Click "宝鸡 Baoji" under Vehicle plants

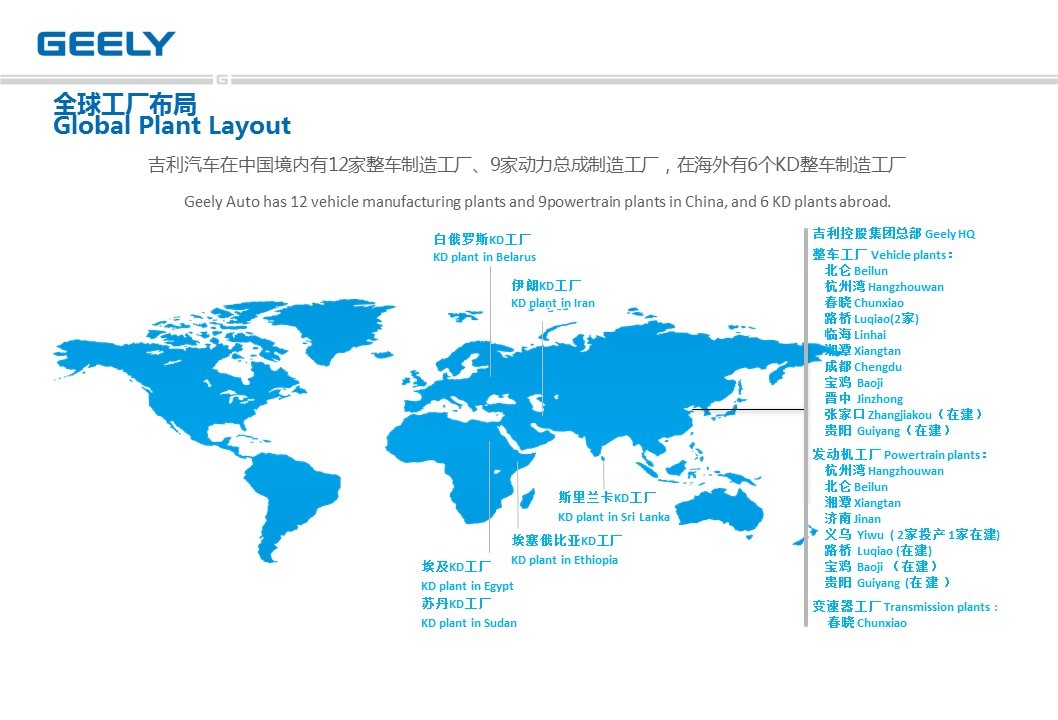pyautogui.click(x=854, y=383)
